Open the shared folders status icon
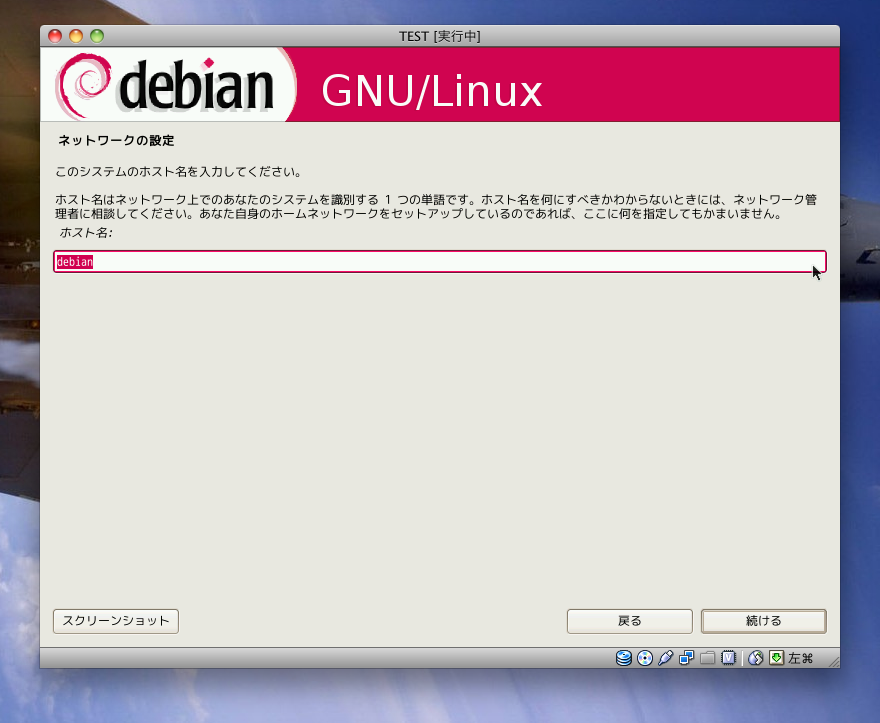 coord(707,658)
